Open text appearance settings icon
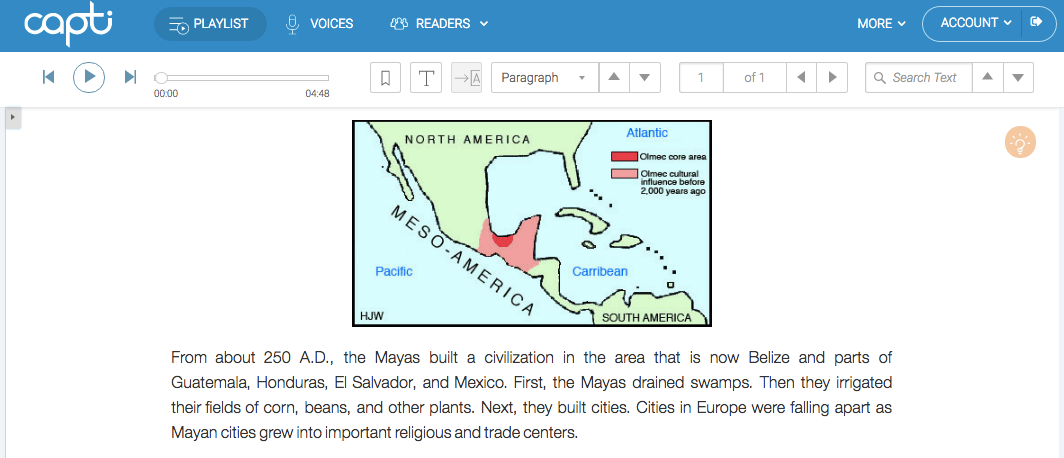 426,77
